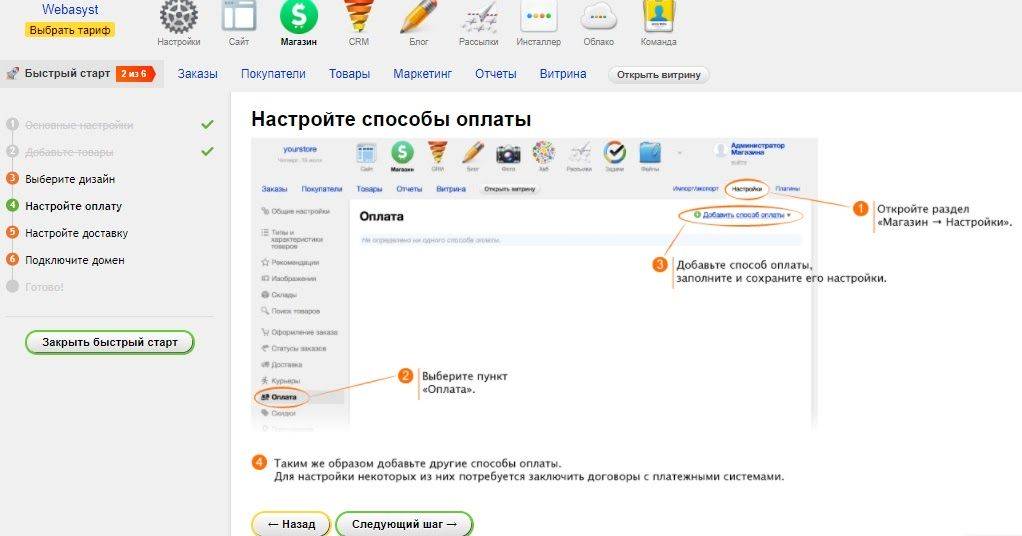Click the Открыть витрину button

(658, 74)
